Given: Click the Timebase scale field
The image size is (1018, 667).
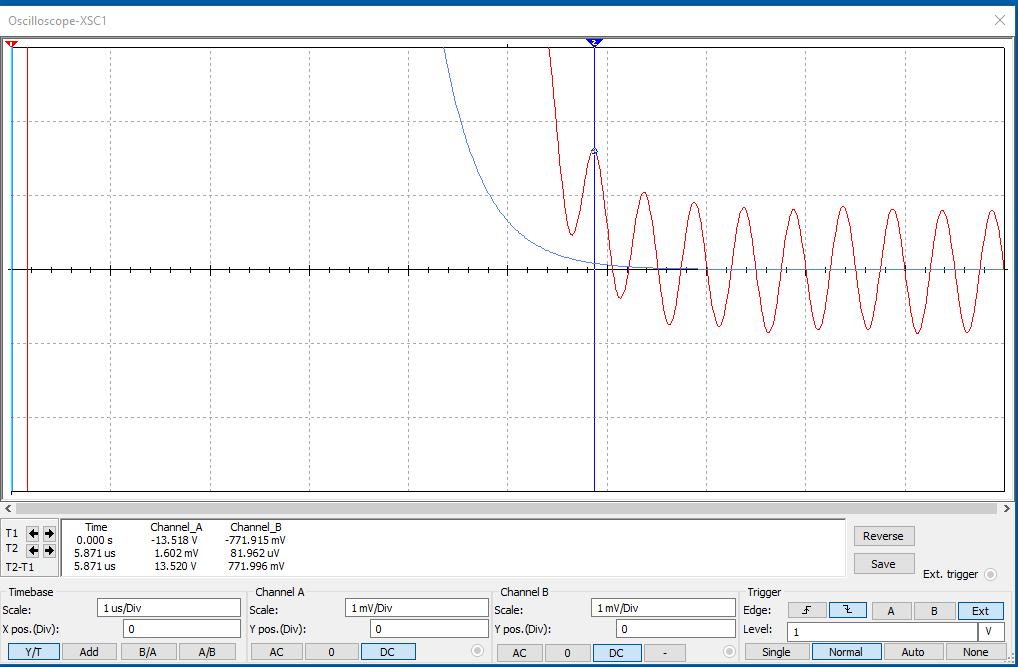Looking at the screenshot, I should [x=168, y=608].
